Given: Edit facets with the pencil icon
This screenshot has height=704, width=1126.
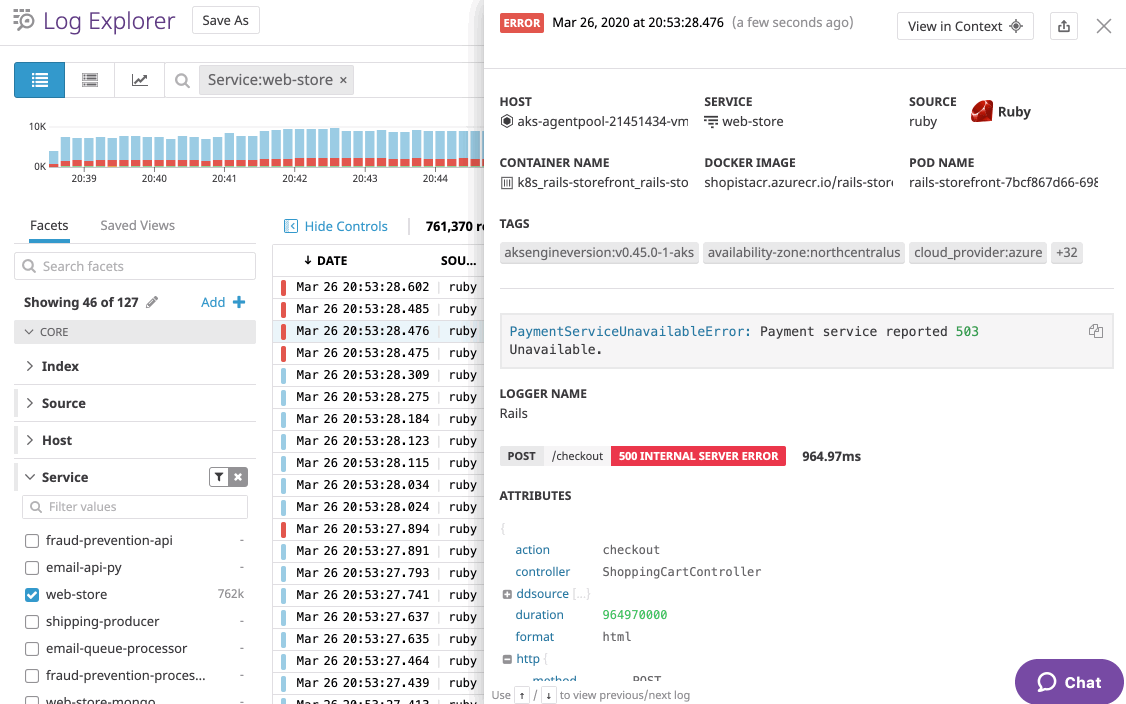Looking at the screenshot, I should tap(152, 302).
